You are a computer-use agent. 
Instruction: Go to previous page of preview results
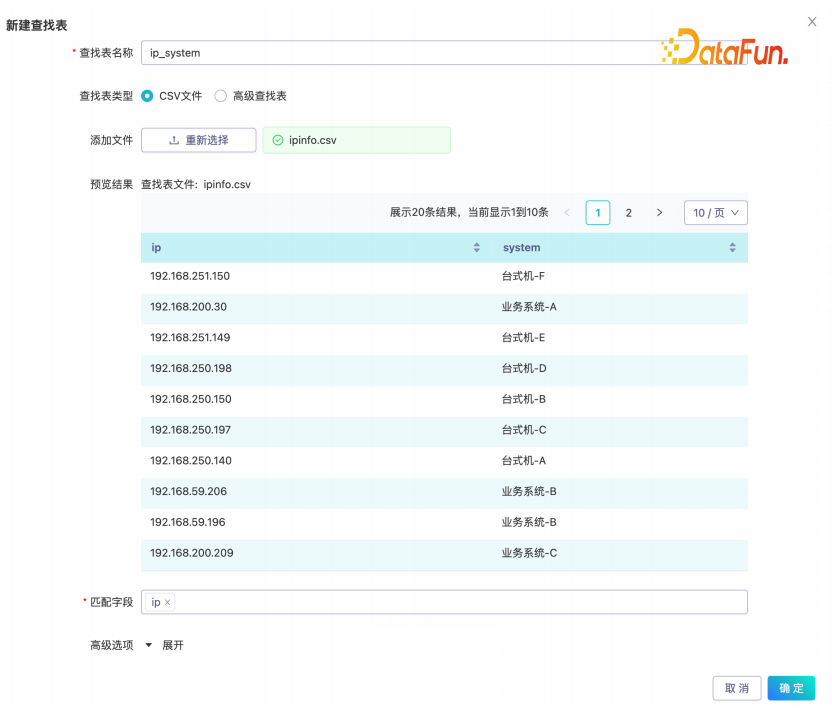tap(568, 213)
